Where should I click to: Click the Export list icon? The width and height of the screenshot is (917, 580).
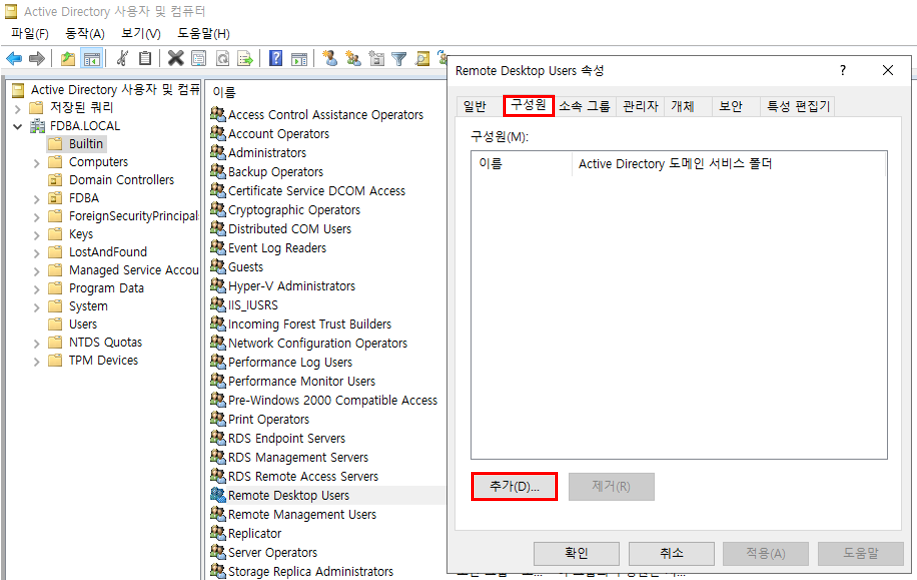[245, 58]
